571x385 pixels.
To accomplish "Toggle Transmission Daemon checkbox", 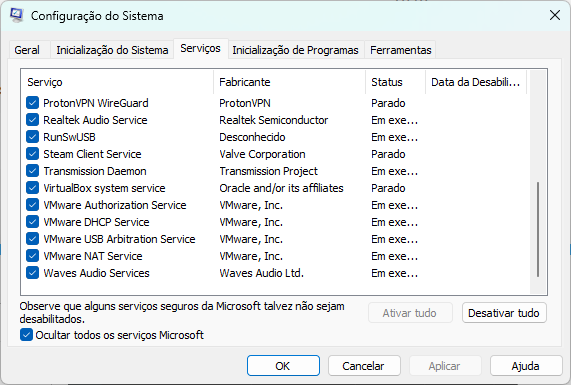I will point(32,171).
